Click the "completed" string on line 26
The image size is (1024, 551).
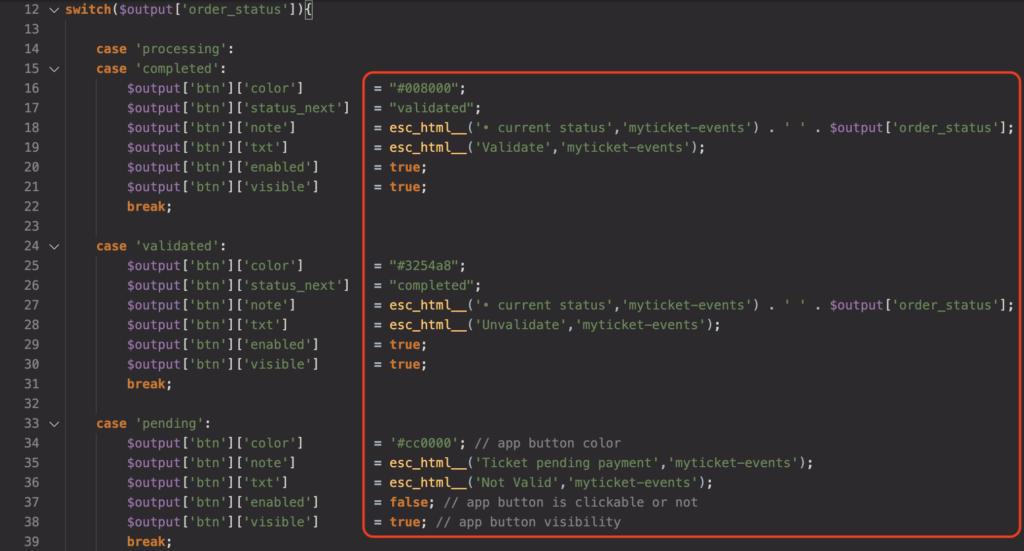click(x=431, y=285)
